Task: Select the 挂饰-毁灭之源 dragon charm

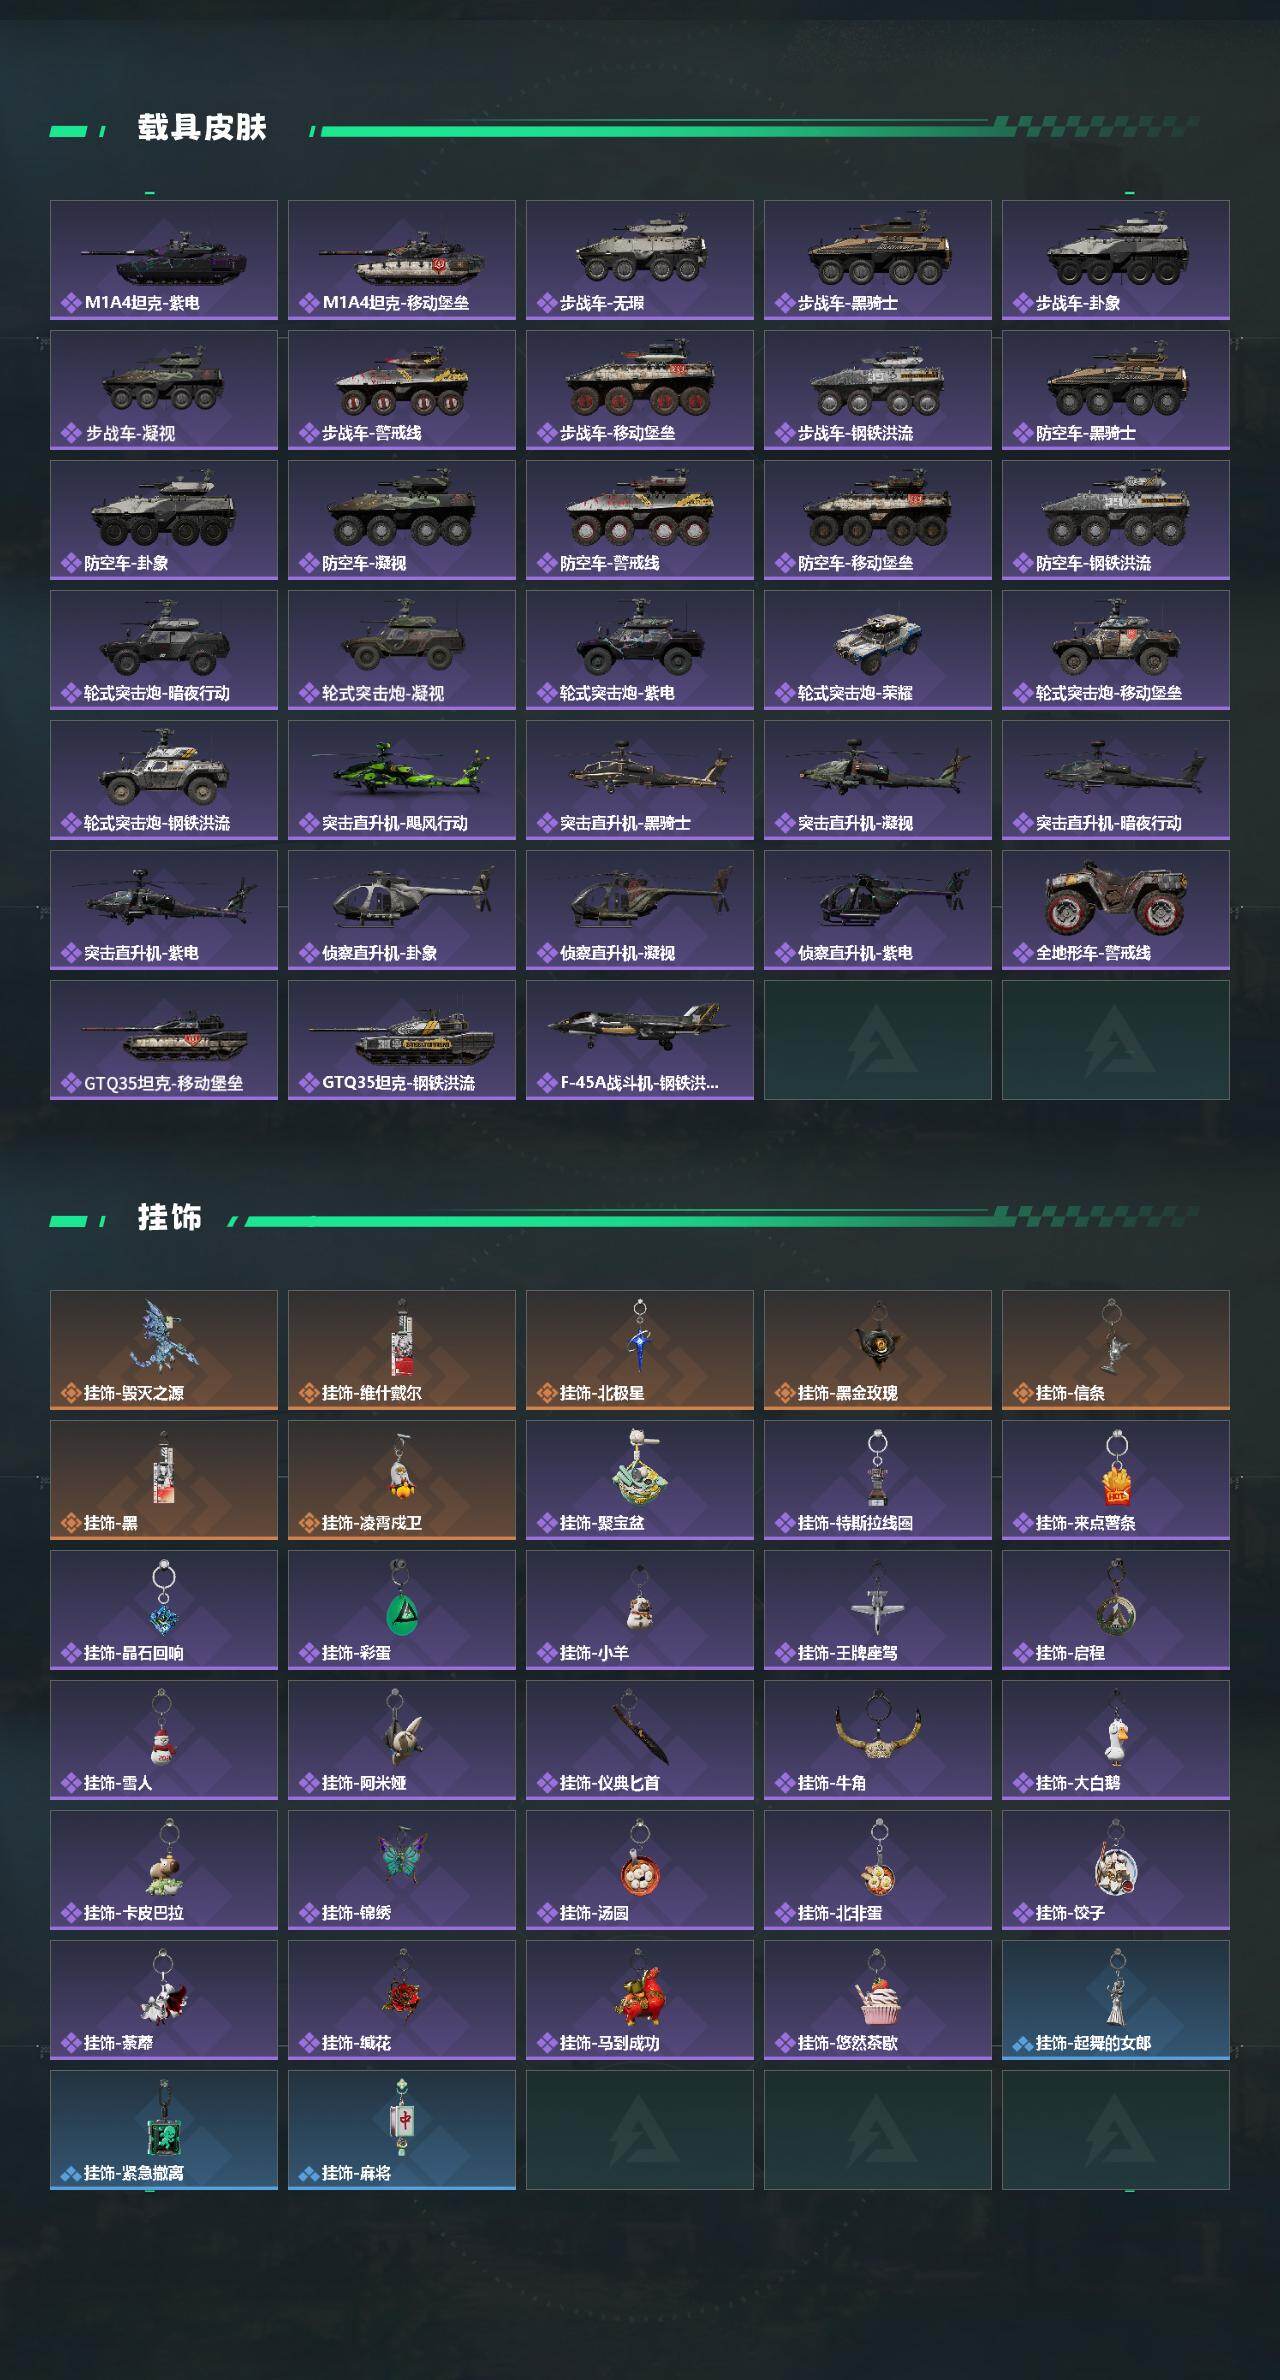Action: pos(164,1350)
